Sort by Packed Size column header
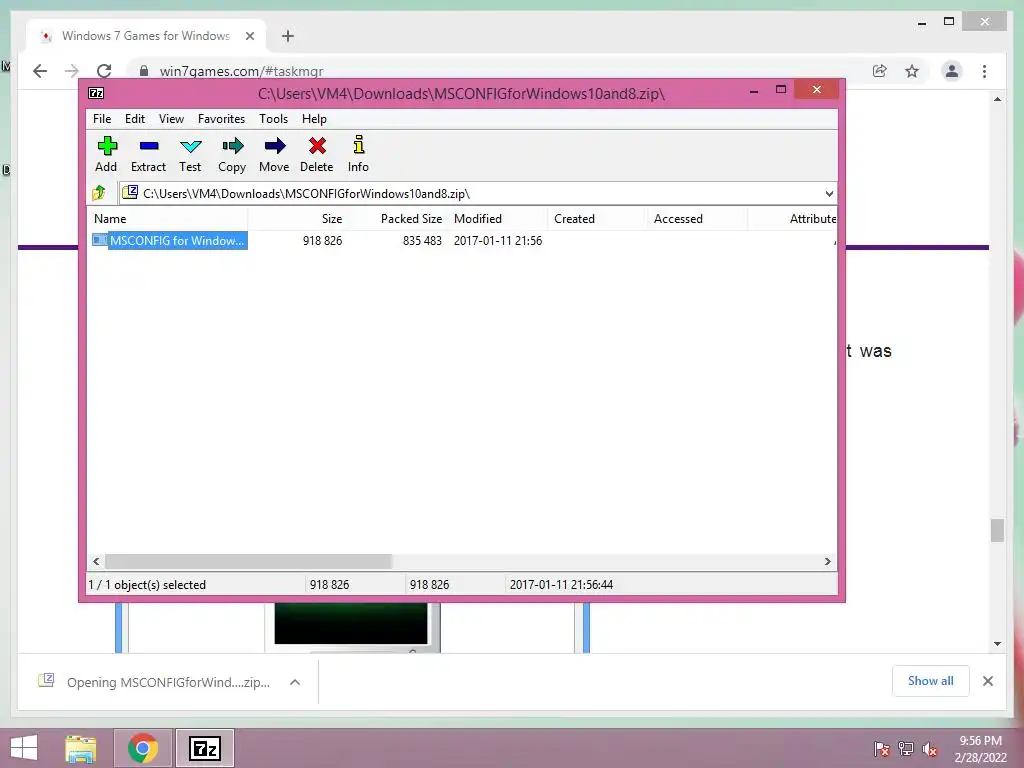Viewport: 1024px width, 768px height. [x=397, y=219]
